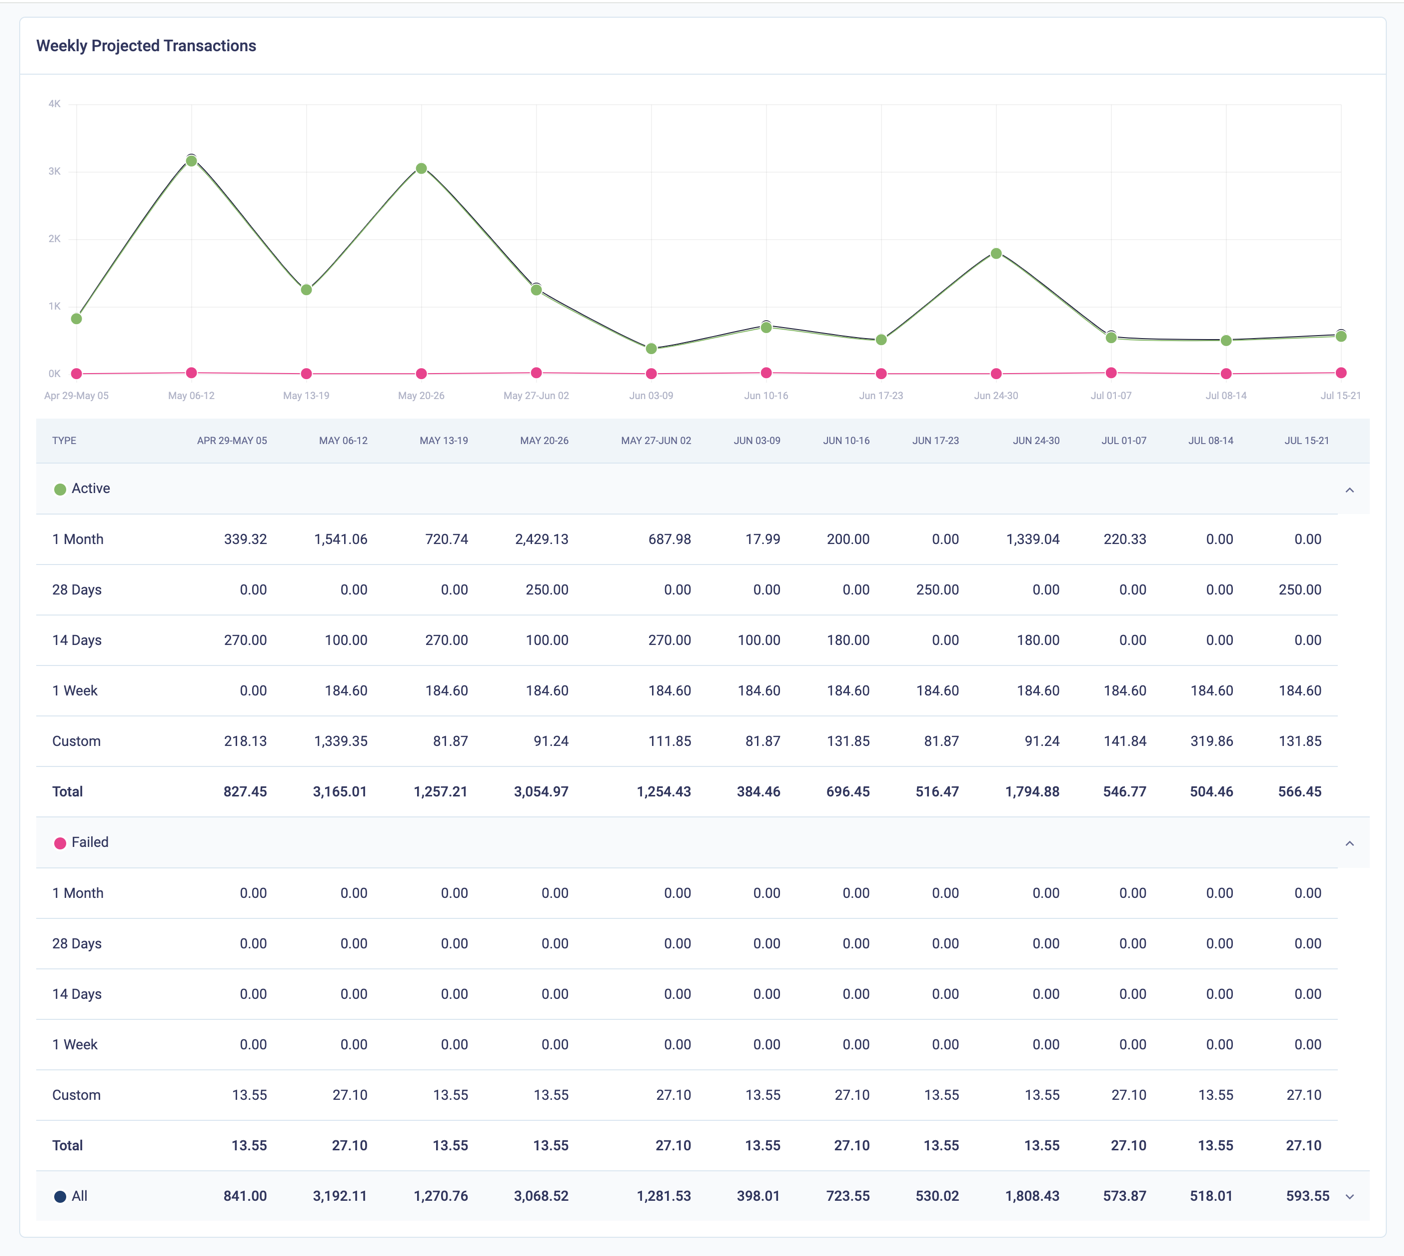Select green chart point for Jun 03-09
Viewport: 1404px width, 1256px height.
pos(651,348)
